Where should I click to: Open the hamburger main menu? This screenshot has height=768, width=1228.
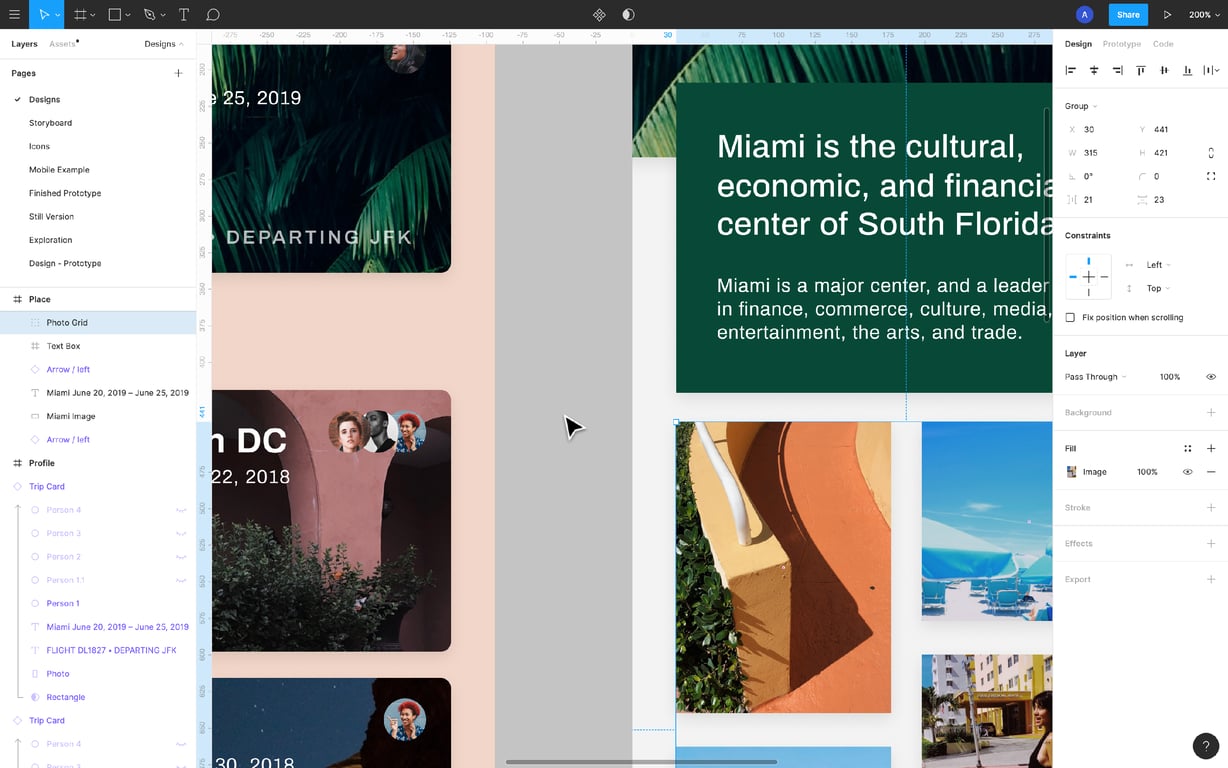(x=14, y=15)
